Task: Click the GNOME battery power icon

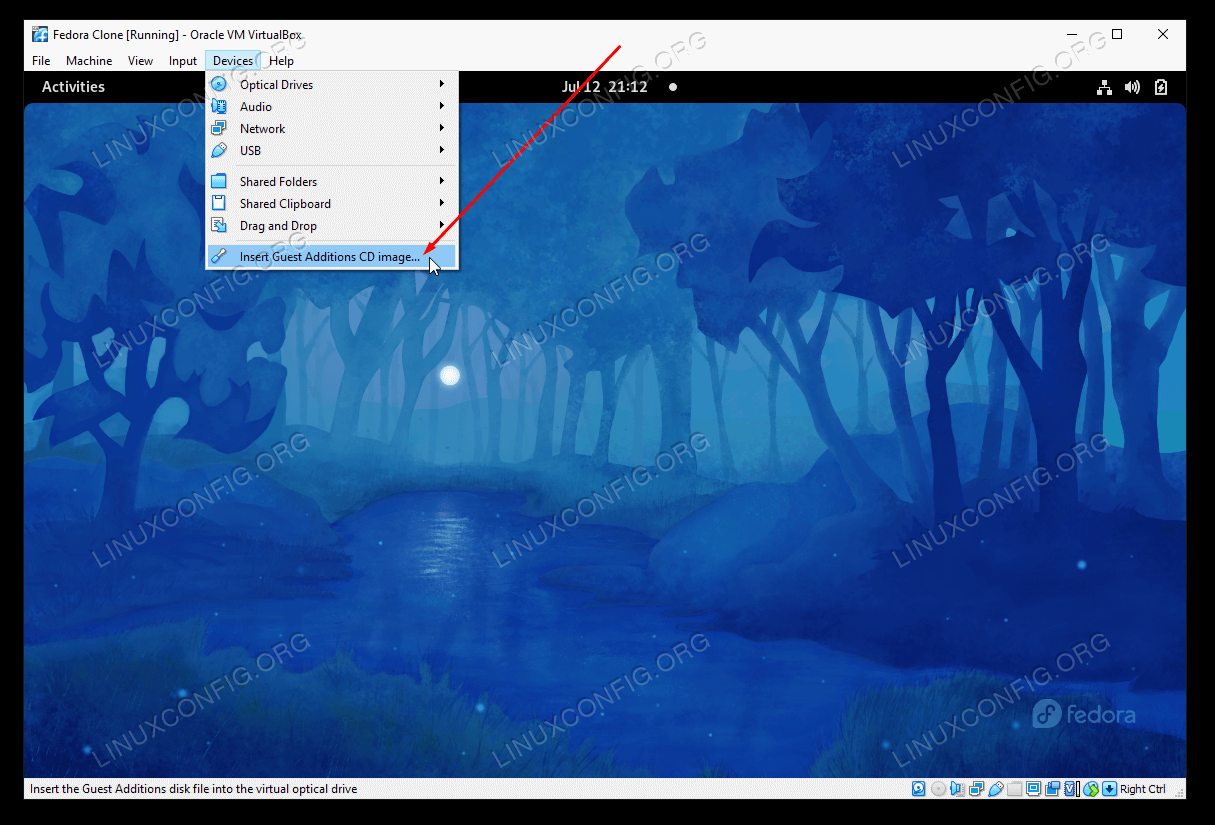Action: [1160, 87]
